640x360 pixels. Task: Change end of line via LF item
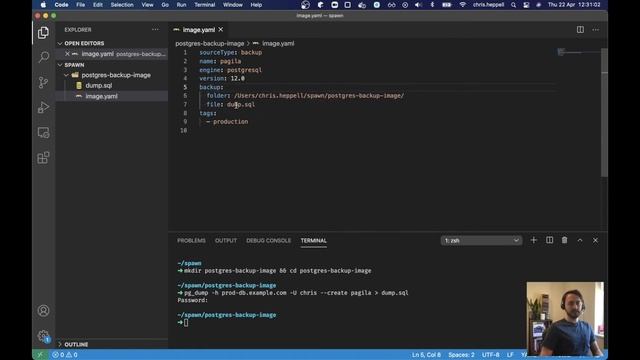point(510,355)
